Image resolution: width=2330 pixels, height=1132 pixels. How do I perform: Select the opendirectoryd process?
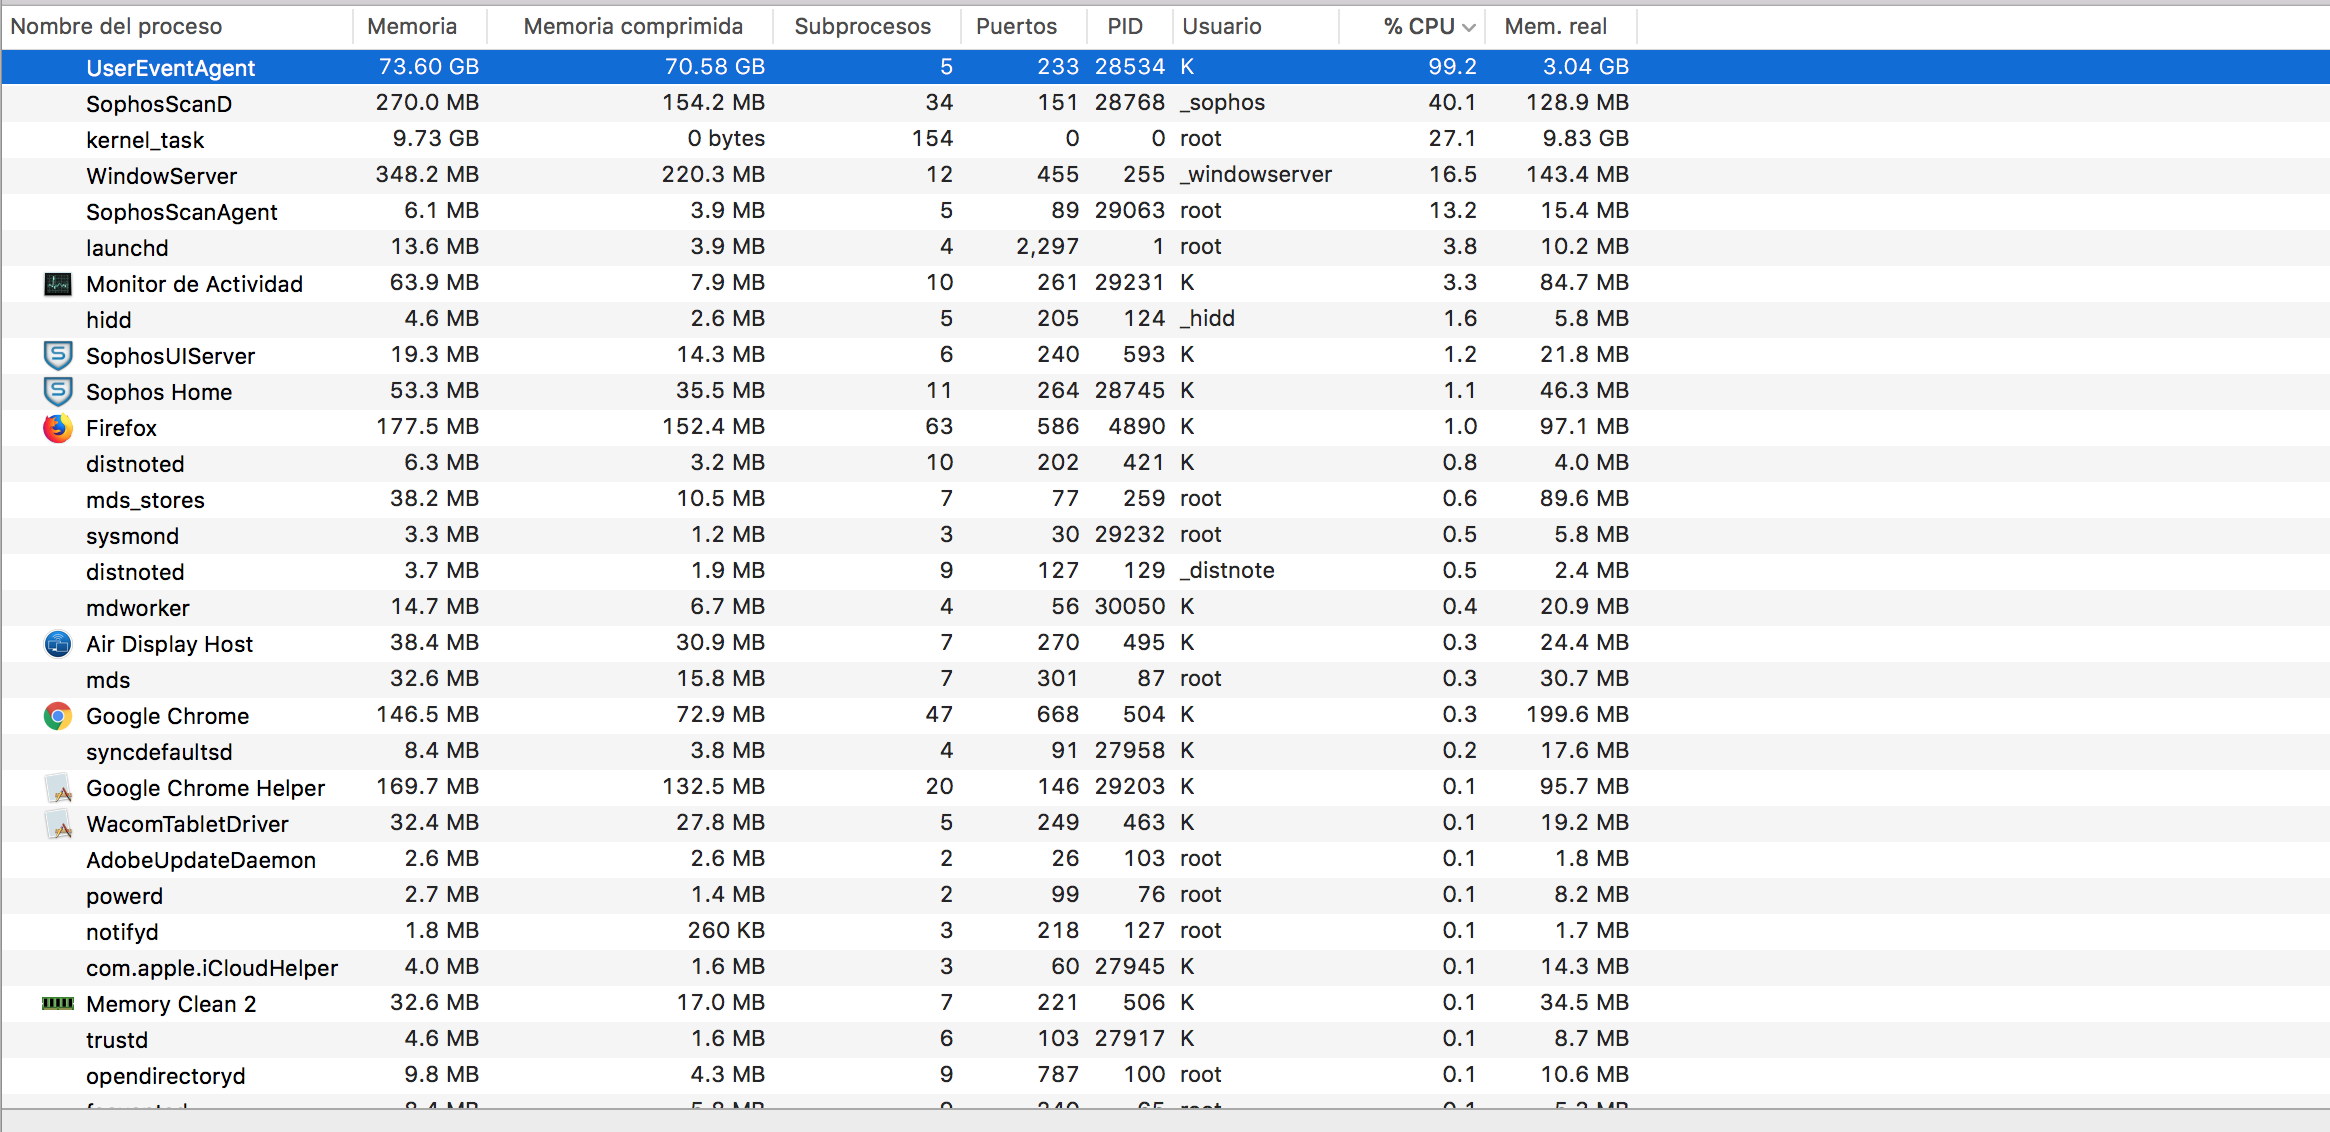coord(1165,1075)
